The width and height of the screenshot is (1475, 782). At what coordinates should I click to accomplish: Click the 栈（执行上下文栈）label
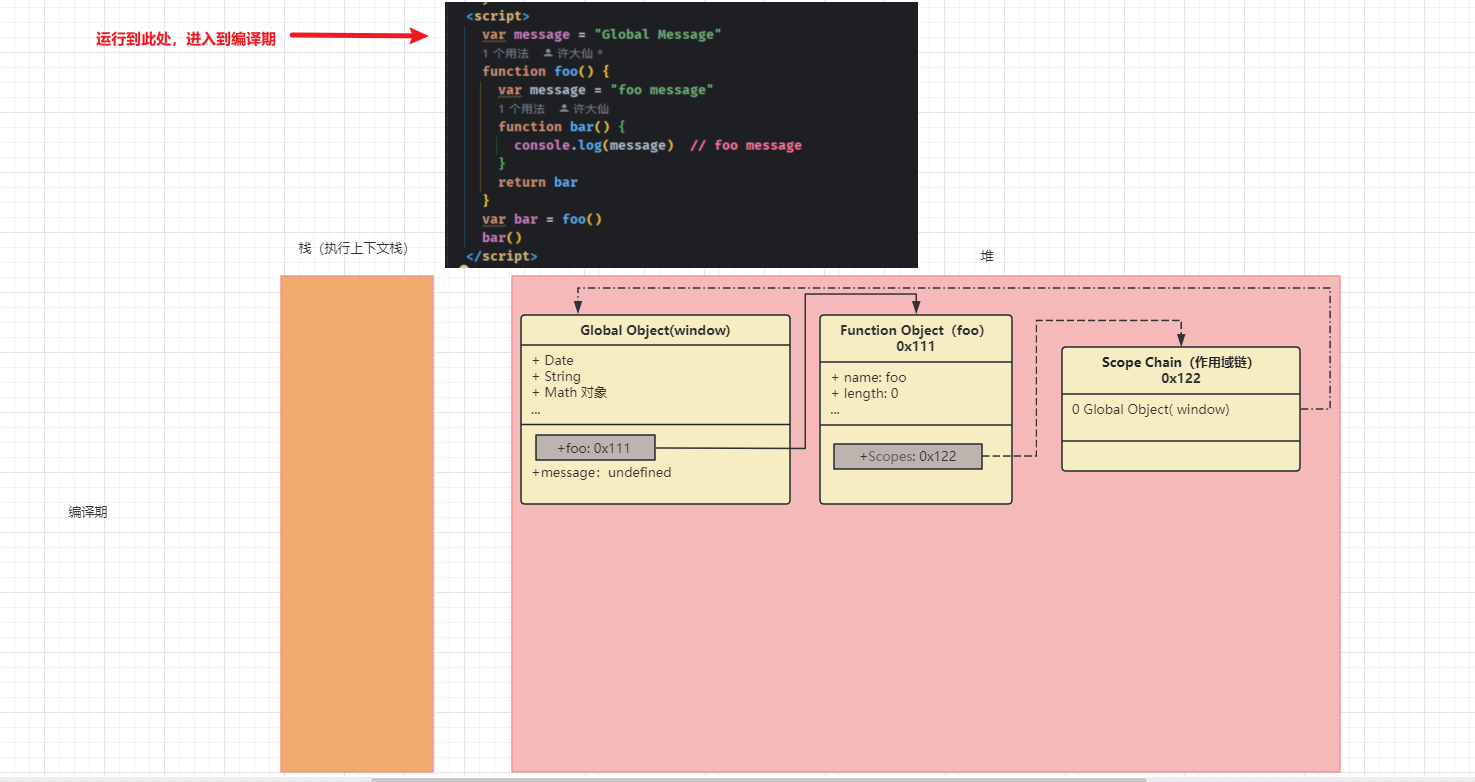click(353, 248)
